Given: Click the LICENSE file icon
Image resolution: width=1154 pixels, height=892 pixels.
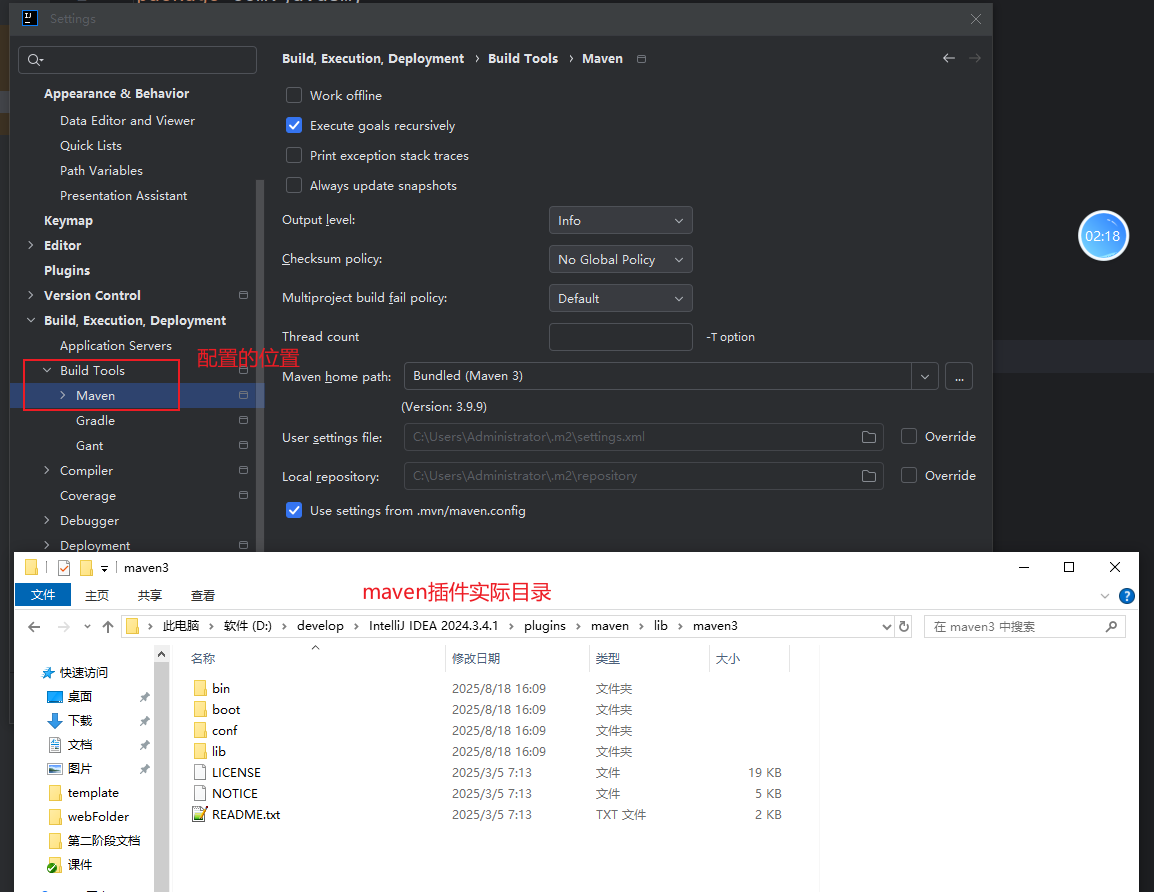Looking at the screenshot, I should coord(199,772).
